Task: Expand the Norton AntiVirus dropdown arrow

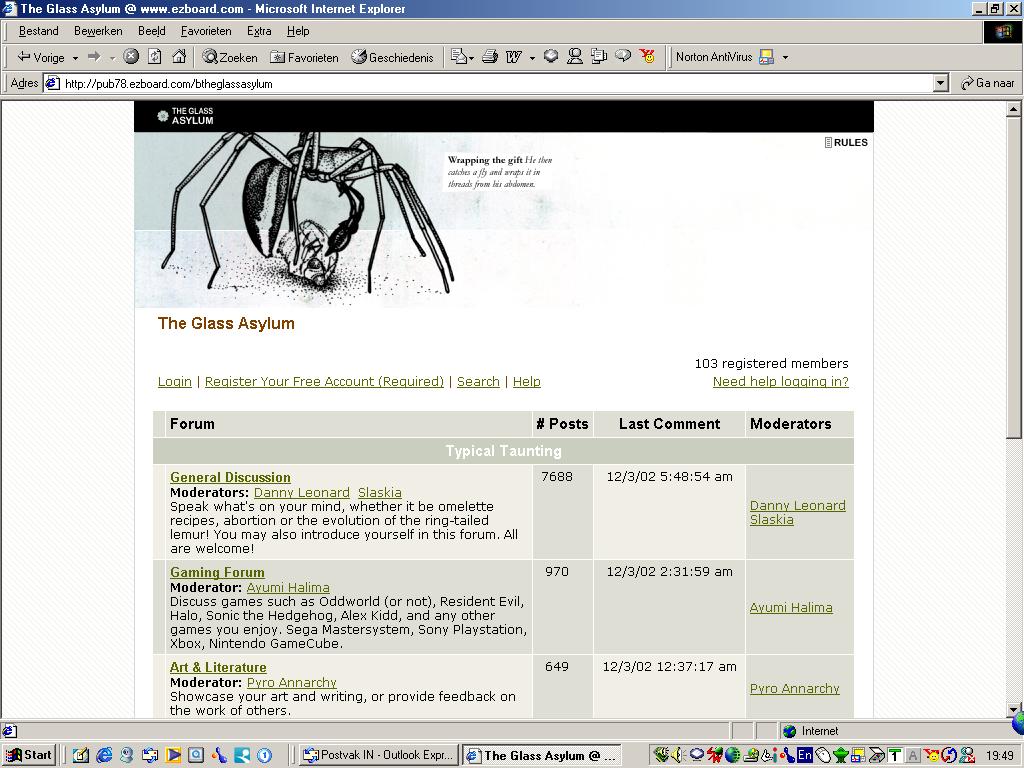Action: click(785, 58)
